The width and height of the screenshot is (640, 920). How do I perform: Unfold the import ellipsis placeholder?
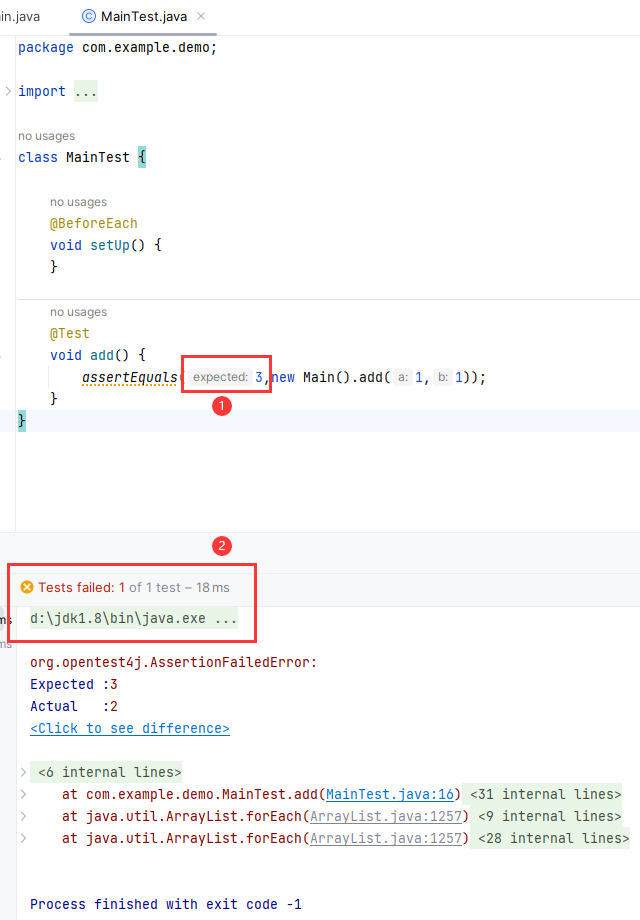[86, 91]
